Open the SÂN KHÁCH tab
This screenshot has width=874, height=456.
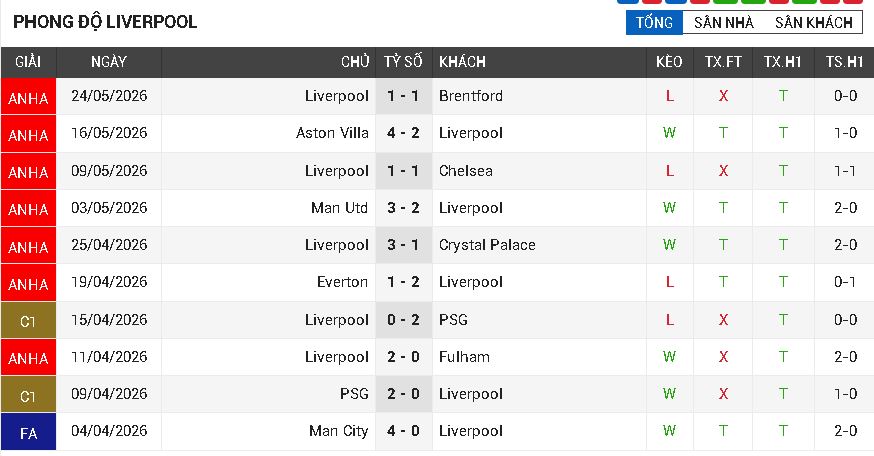click(x=813, y=22)
